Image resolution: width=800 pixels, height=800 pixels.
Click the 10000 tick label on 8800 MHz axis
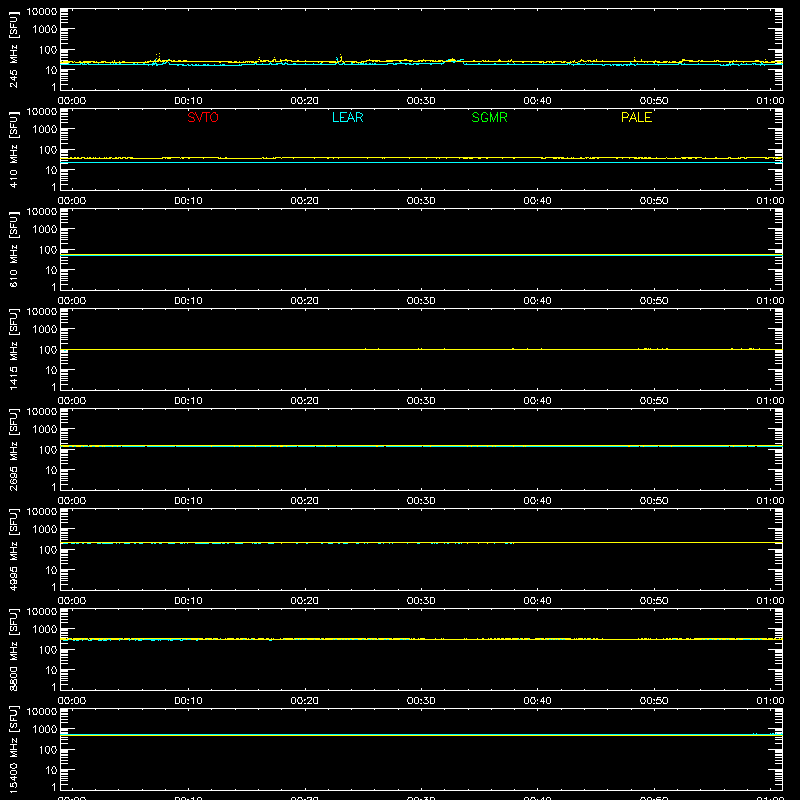tap(42, 612)
